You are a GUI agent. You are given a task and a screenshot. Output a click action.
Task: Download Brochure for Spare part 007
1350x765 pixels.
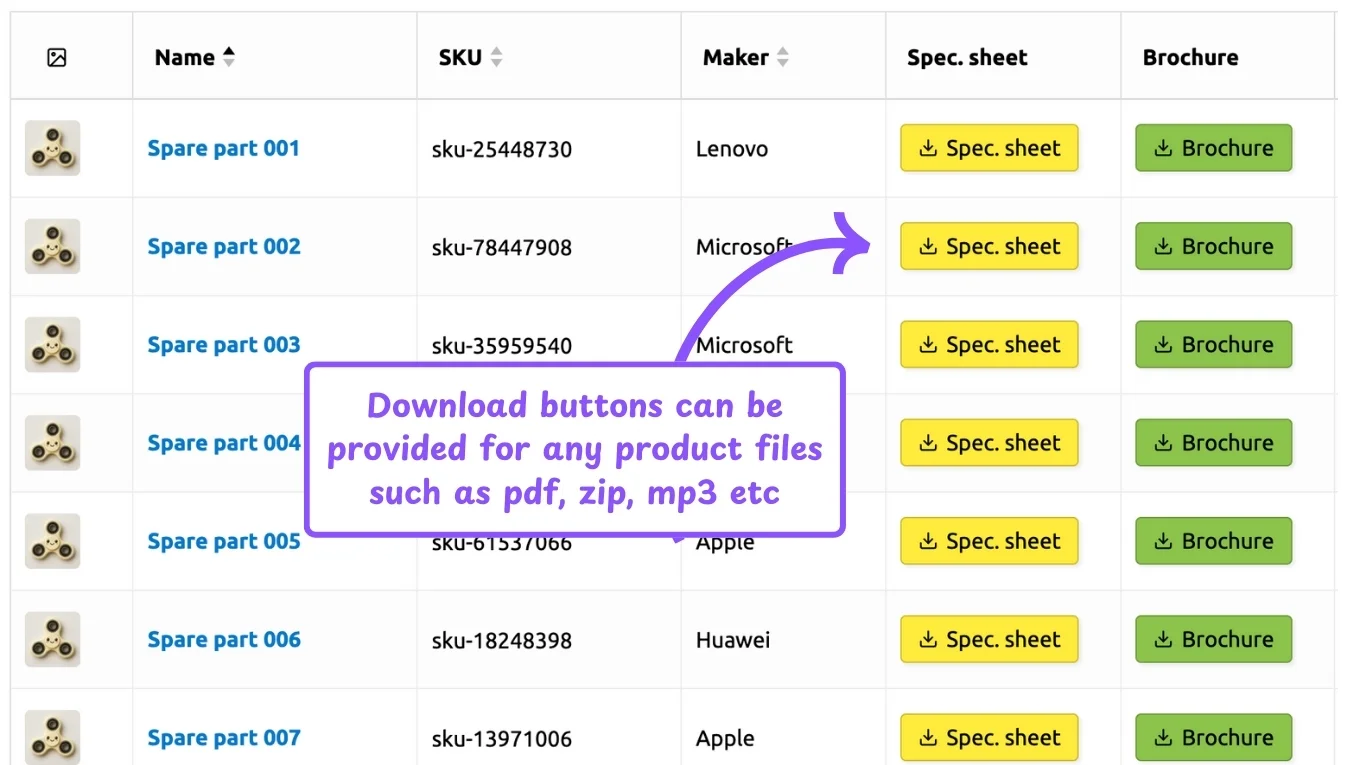point(1214,737)
